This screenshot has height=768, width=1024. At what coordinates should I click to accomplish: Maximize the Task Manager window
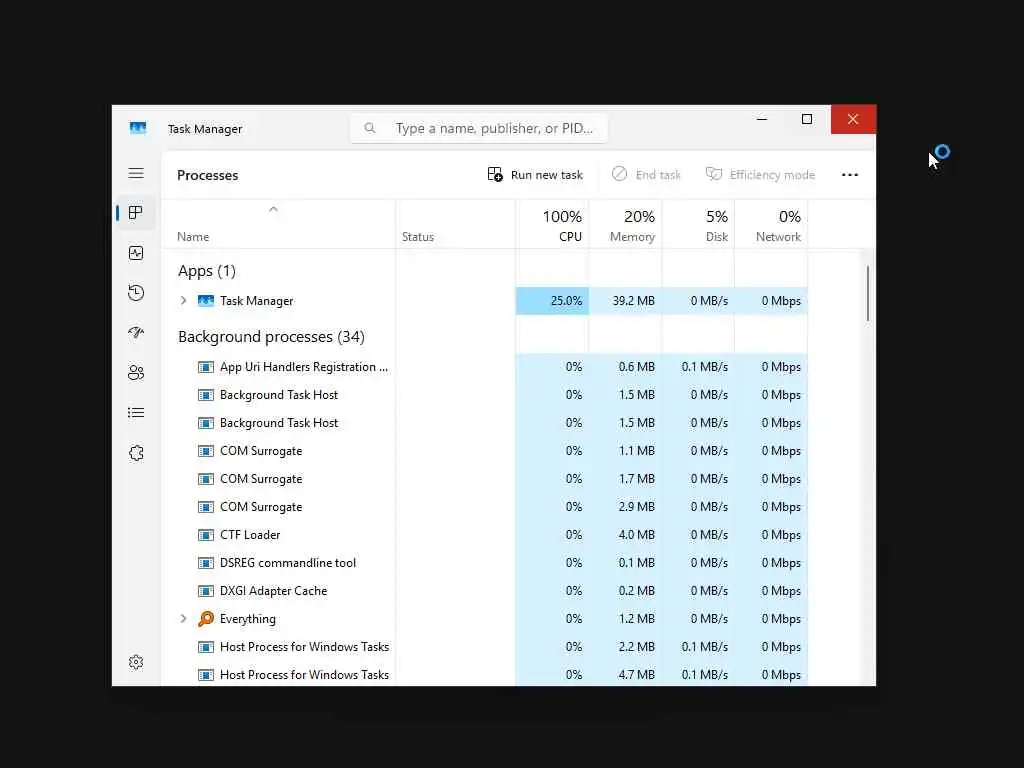[x=807, y=119]
